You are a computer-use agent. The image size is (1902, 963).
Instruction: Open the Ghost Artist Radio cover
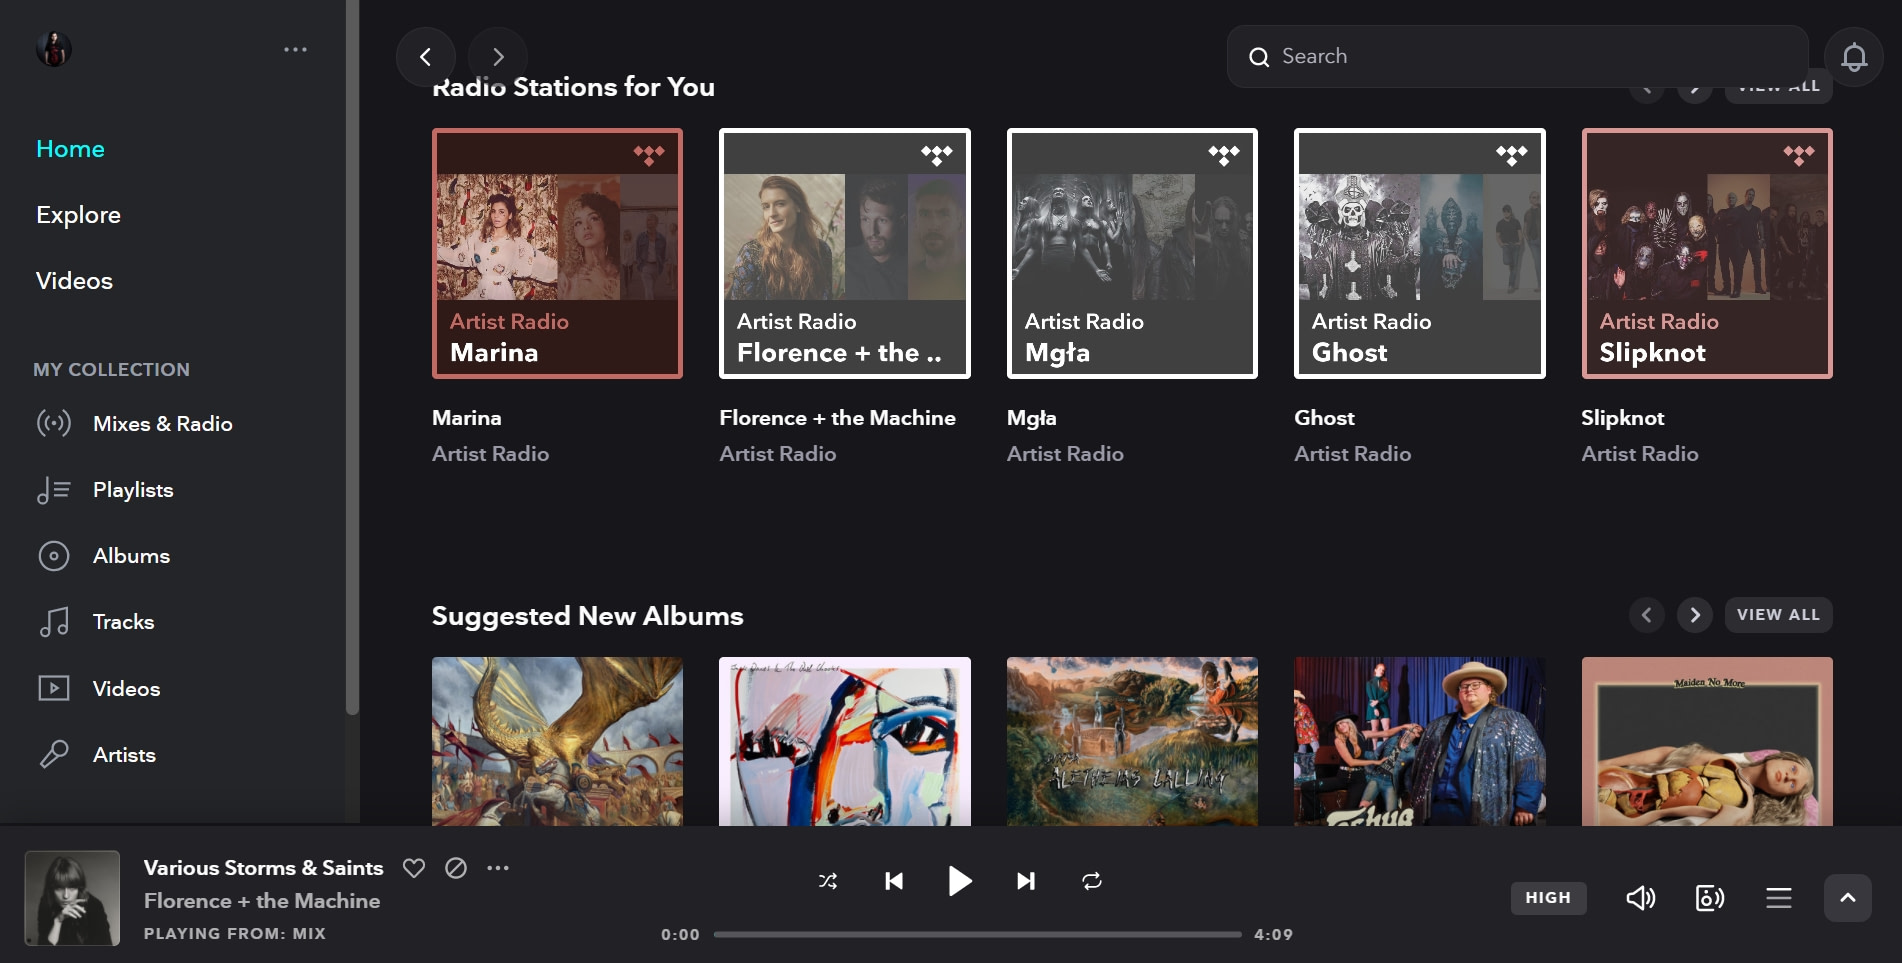(x=1420, y=253)
